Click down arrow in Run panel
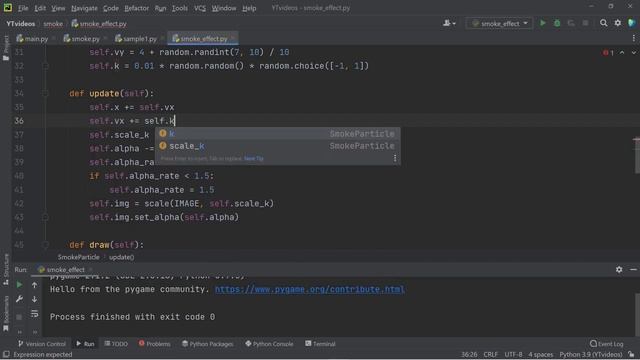Screen dimensions: 640x360 (34, 299)
